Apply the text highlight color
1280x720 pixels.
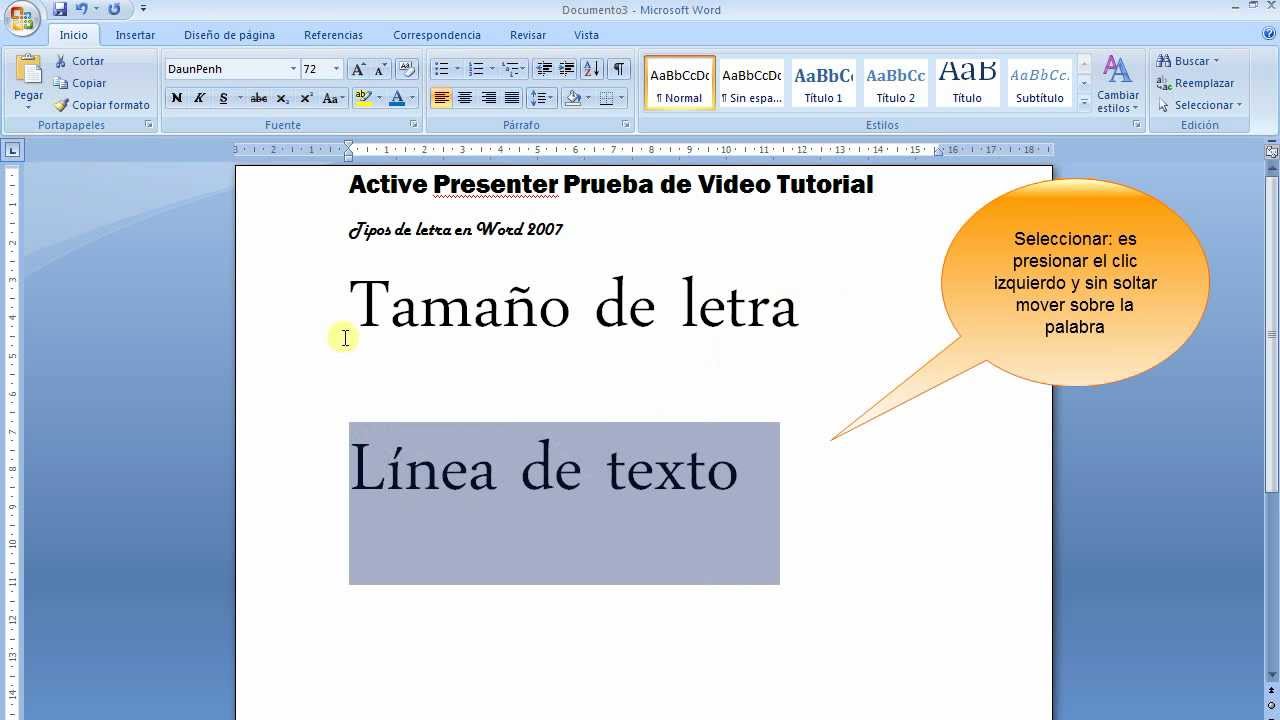[364, 98]
